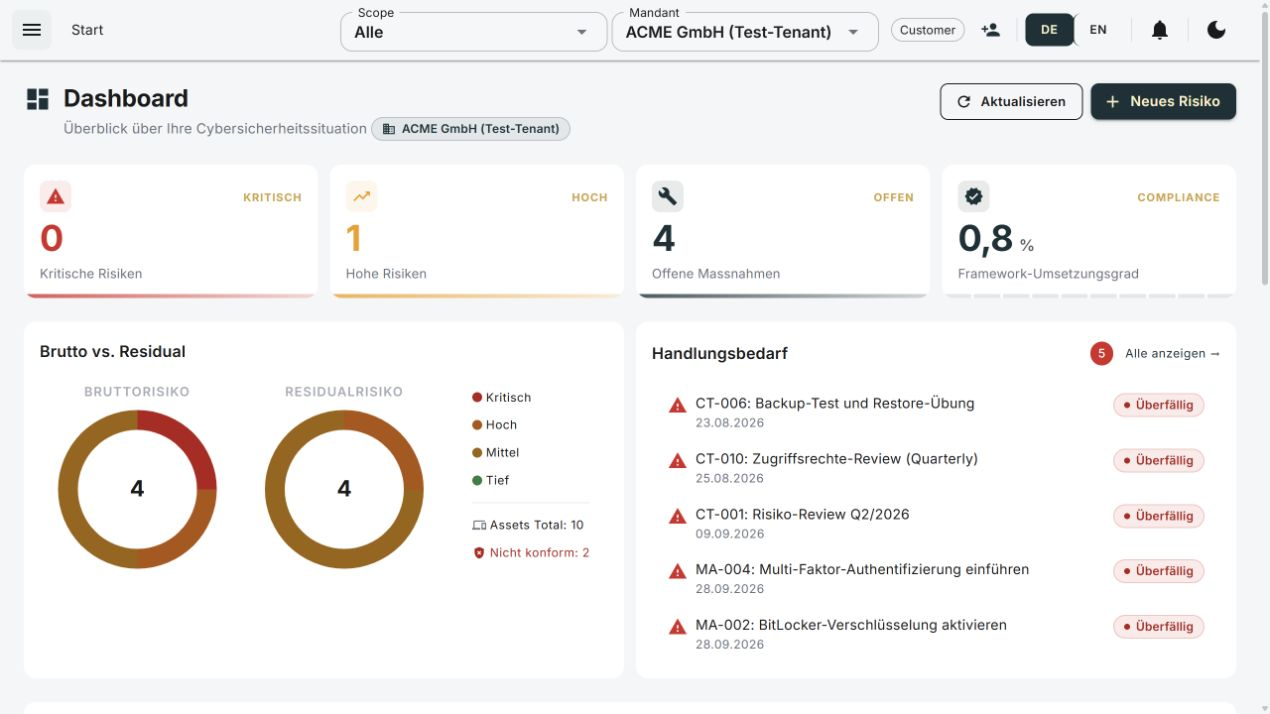Viewport: 1270px width, 714px height.
Task: Click the page vertical scrollbar
Action: [1264, 150]
